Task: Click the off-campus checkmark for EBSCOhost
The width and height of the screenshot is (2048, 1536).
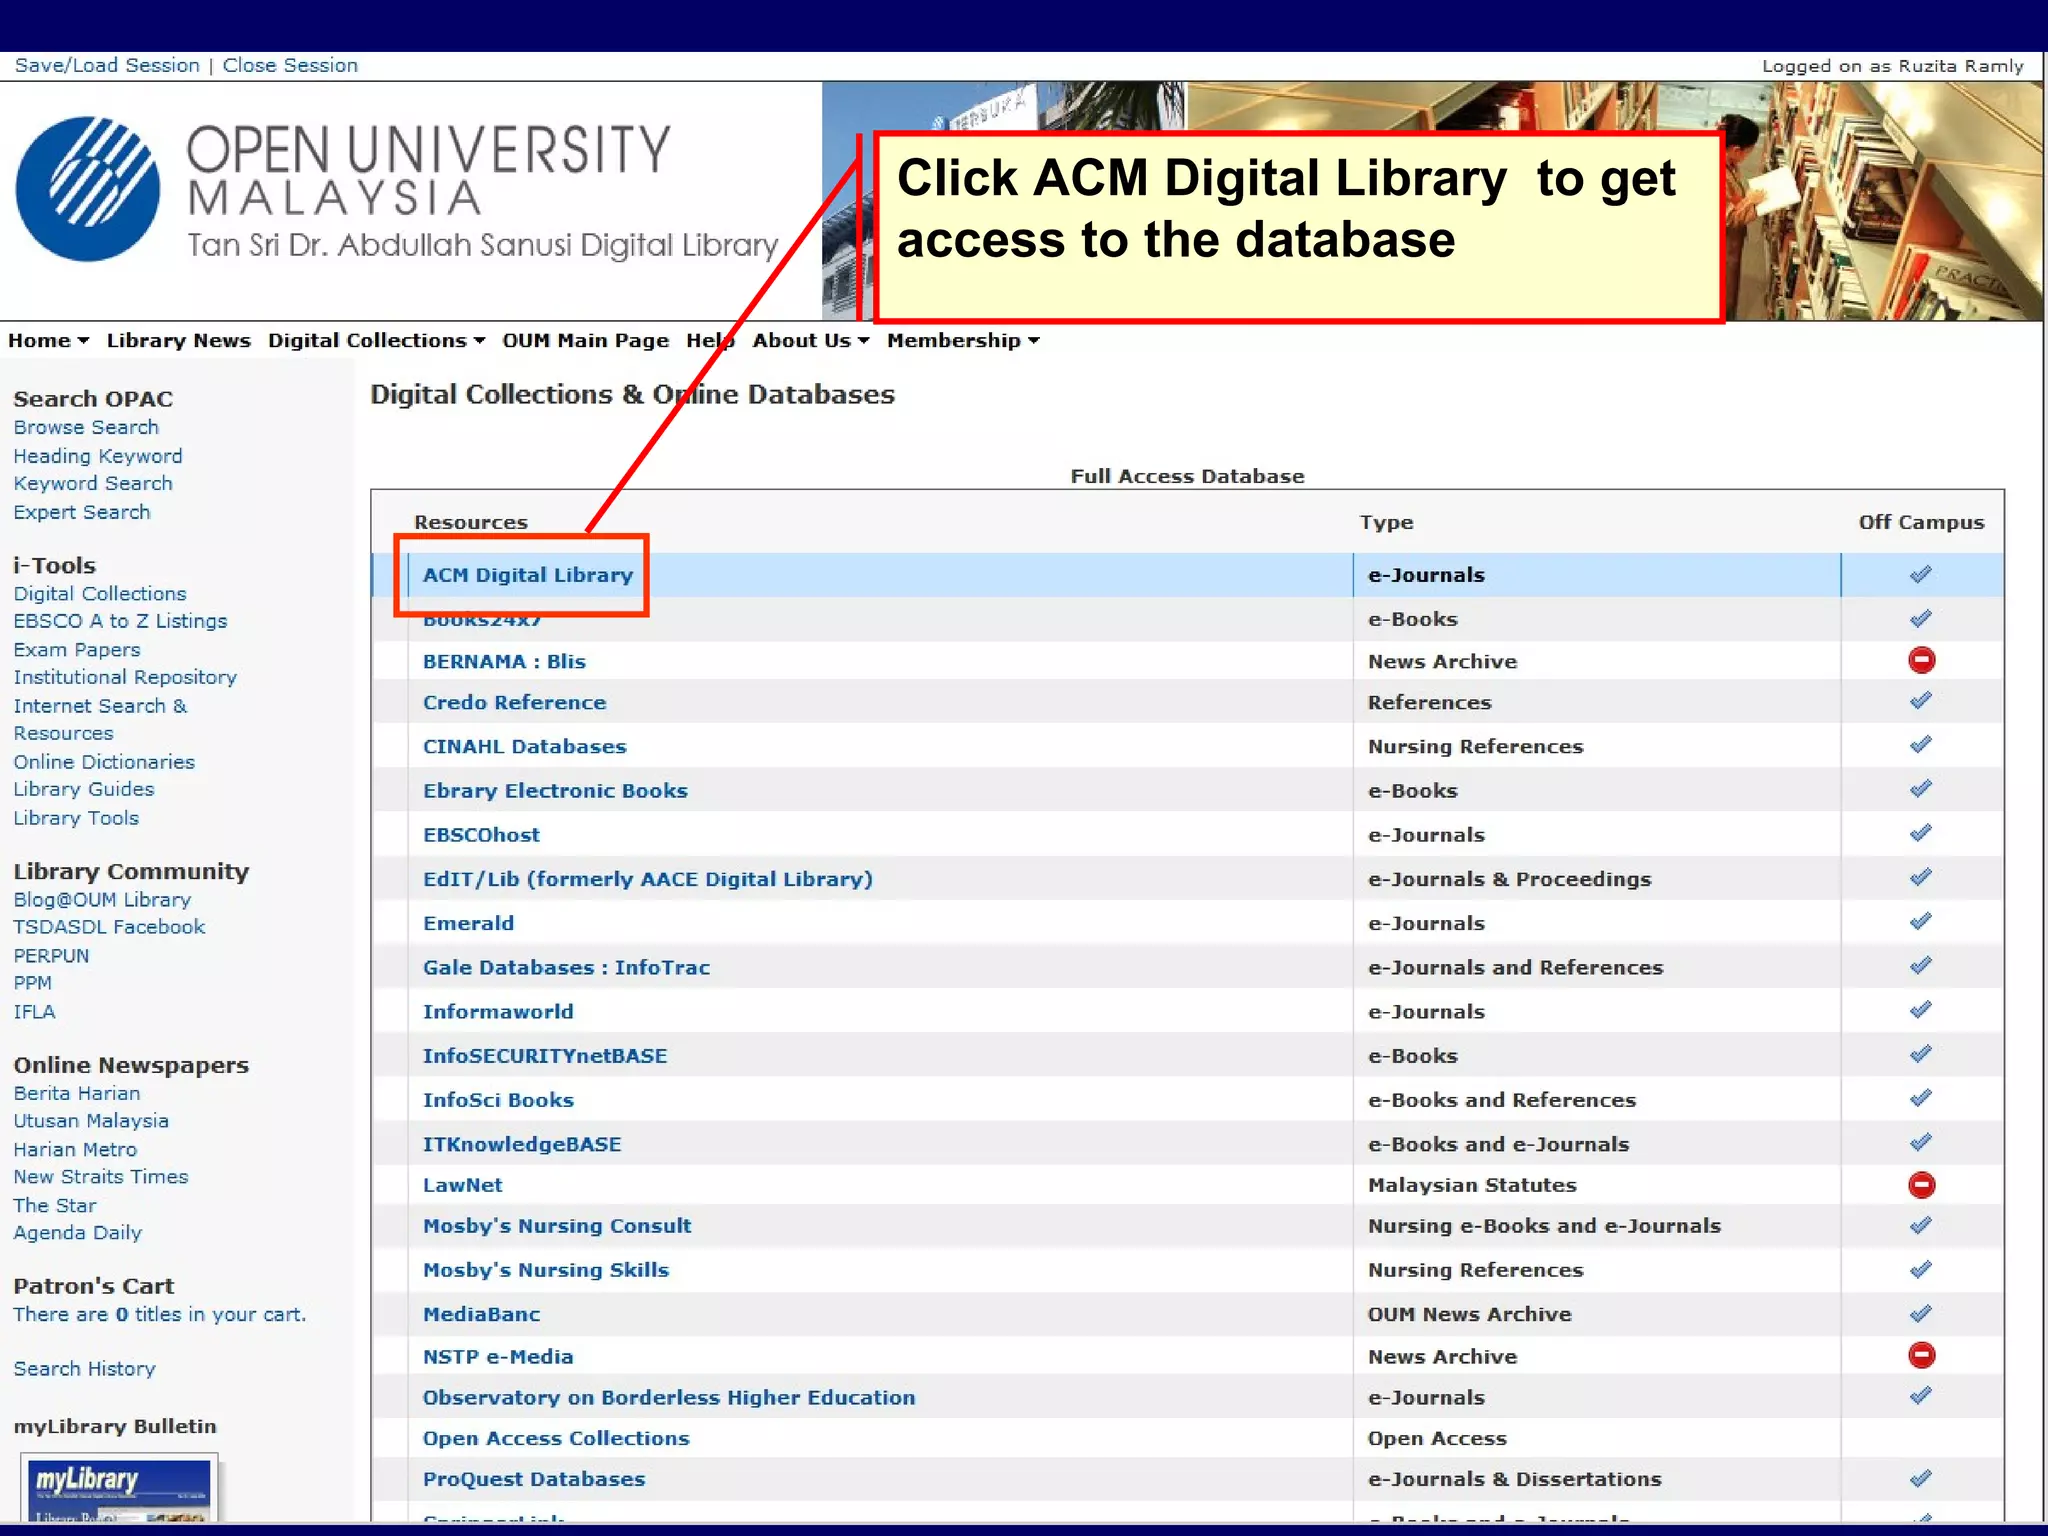Action: pos(1920,833)
